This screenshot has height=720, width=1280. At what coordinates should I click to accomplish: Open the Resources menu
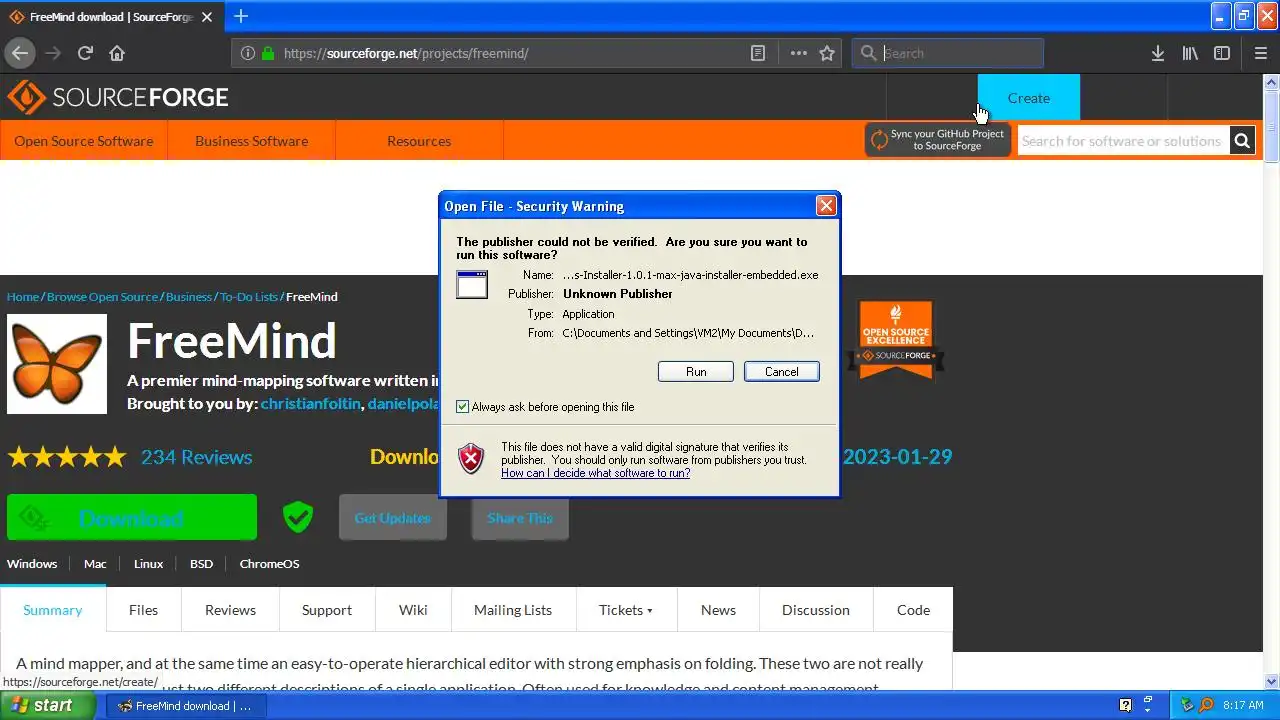[419, 141]
